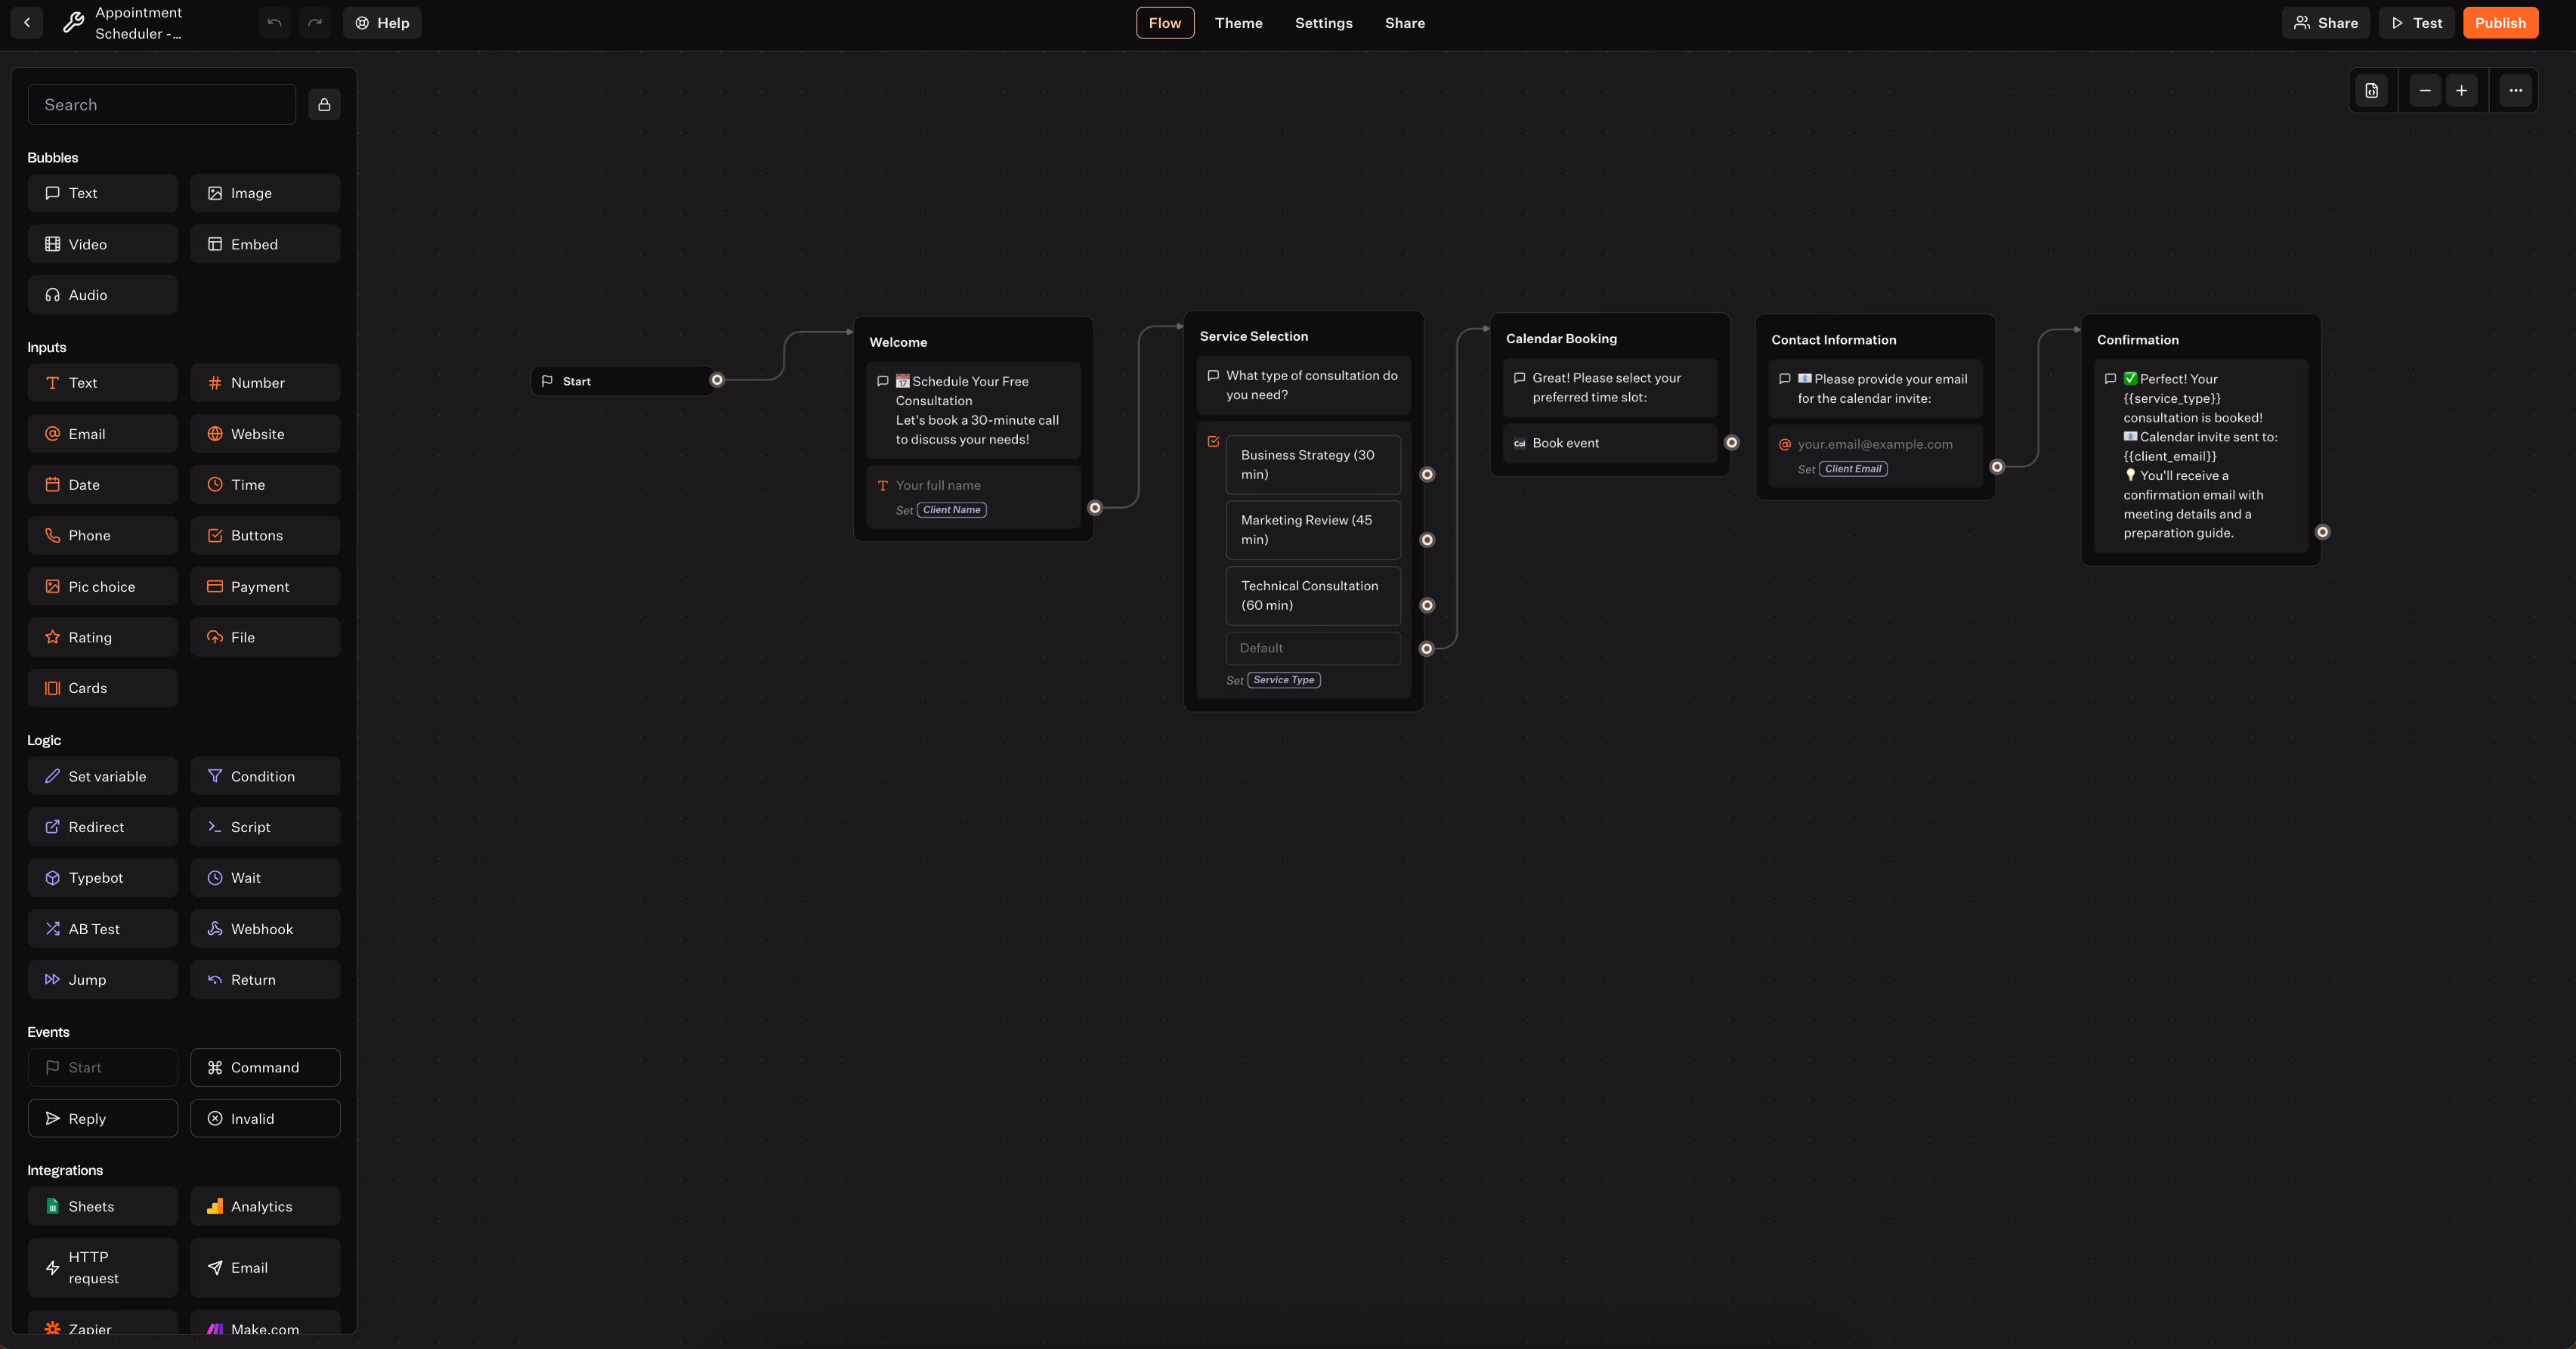This screenshot has height=1349, width=2576.
Task: Open the Settings tab
Action: pyautogui.click(x=1323, y=23)
